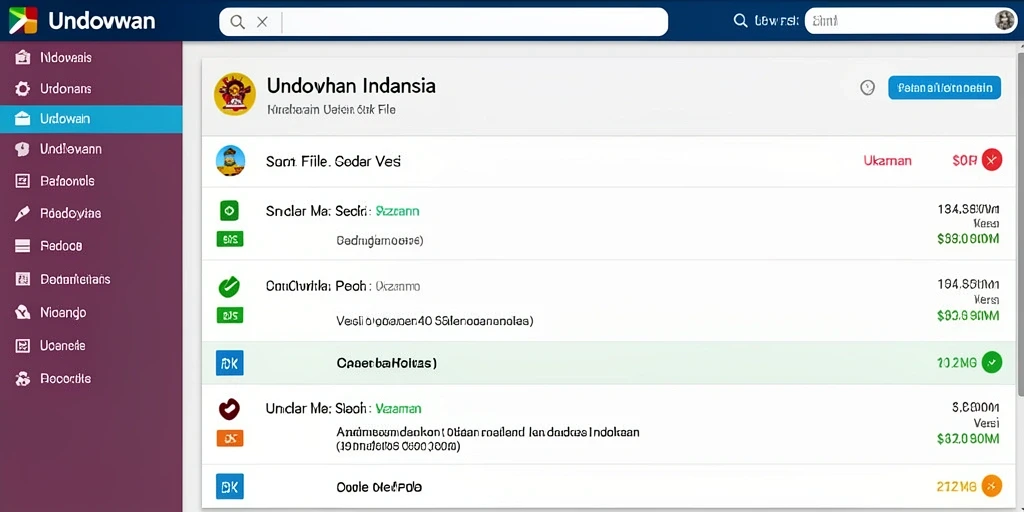Click blue badge in Caeenba Holcas row
1024x512 pixels.
point(230,362)
